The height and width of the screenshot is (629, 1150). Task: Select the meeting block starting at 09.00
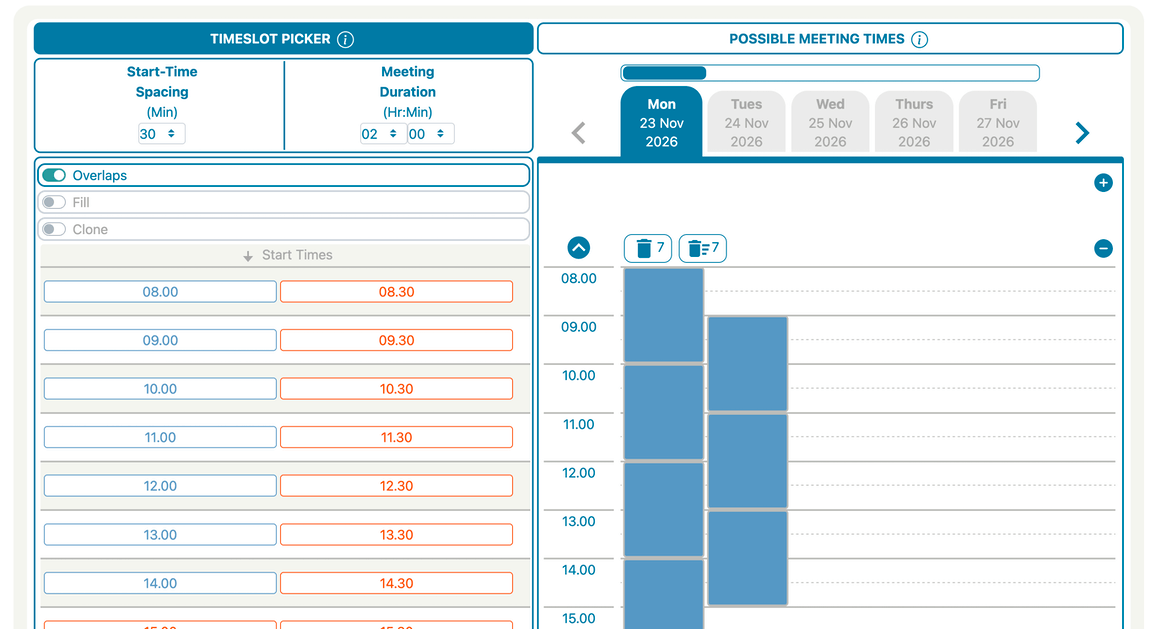click(x=747, y=364)
